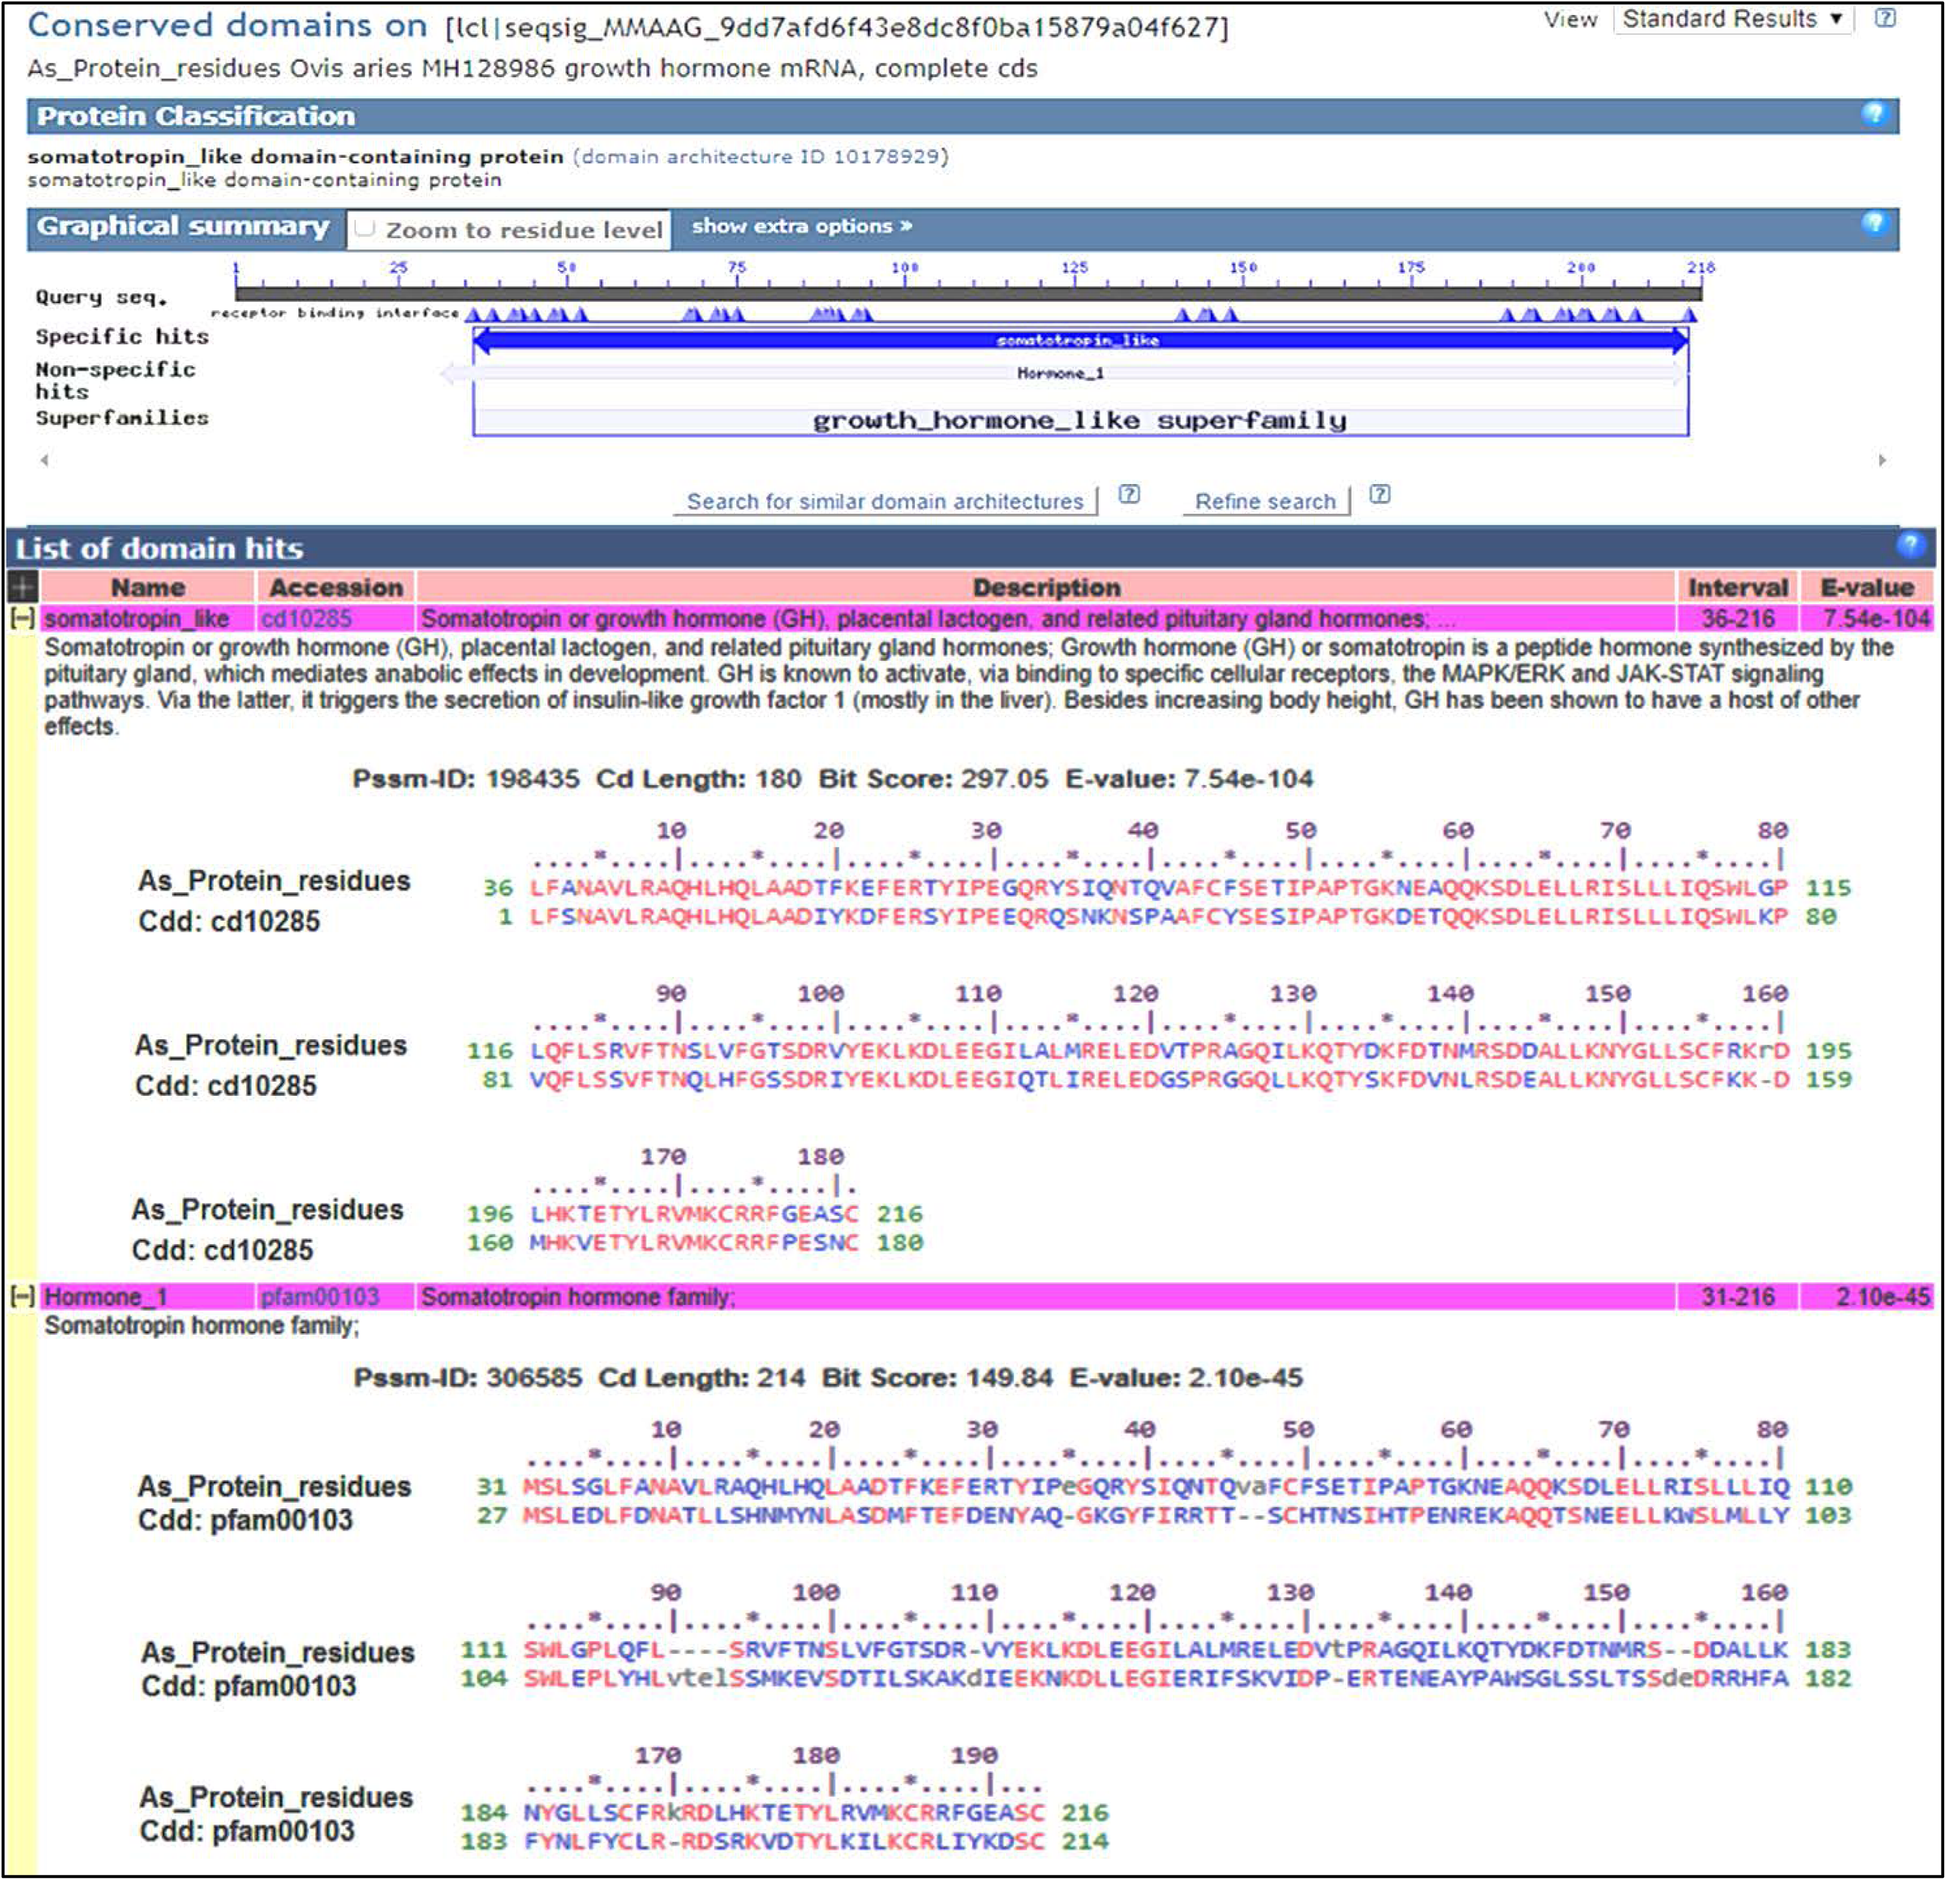Click E-value 7.54e-104 in table row

pos(1875,618)
